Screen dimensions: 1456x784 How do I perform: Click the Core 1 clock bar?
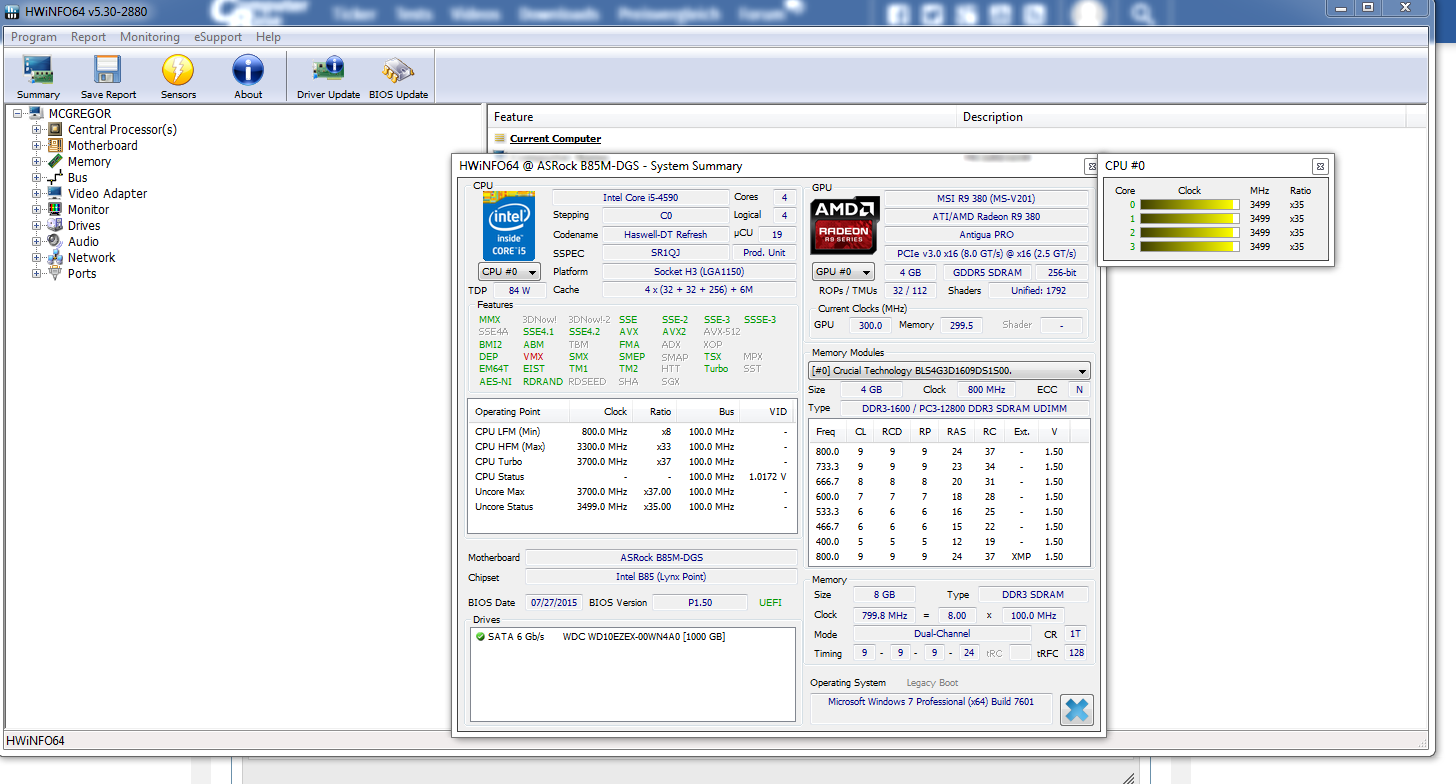pyautogui.click(x=1190, y=219)
